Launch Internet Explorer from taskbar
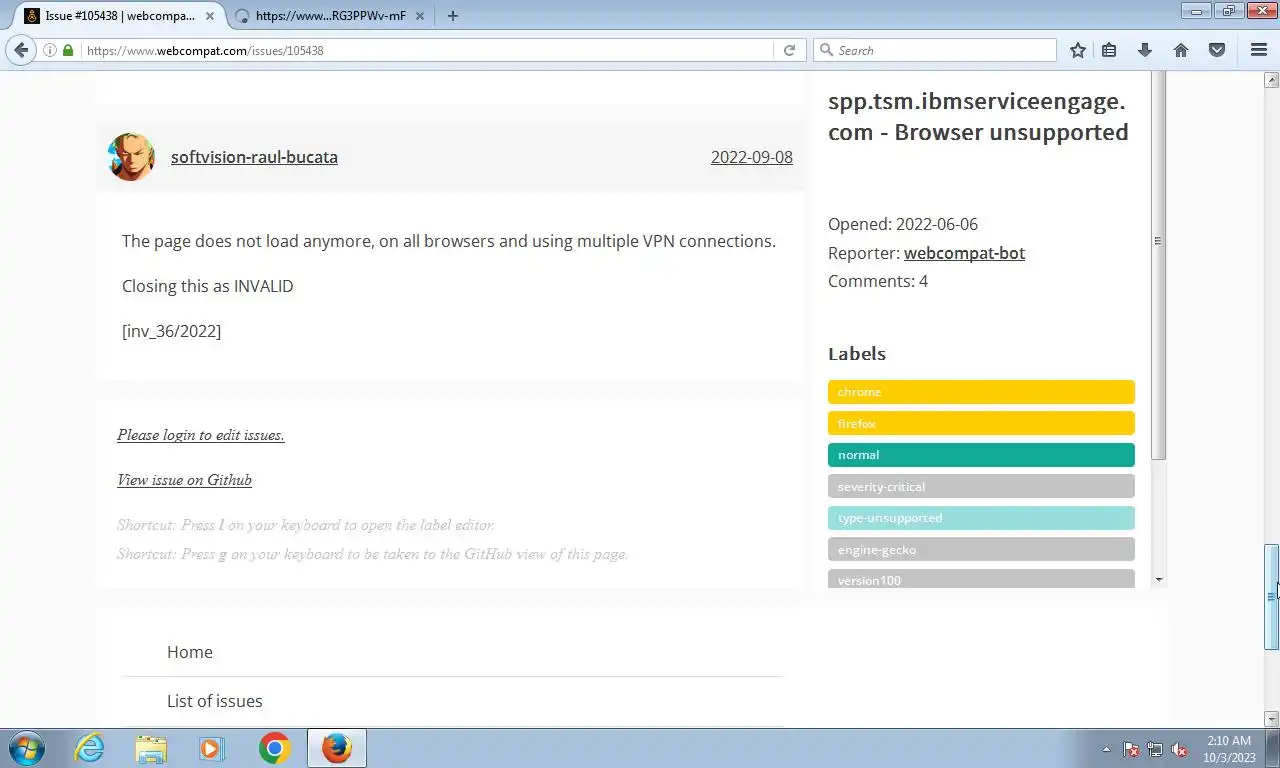1280x768 pixels. coord(90,748)
